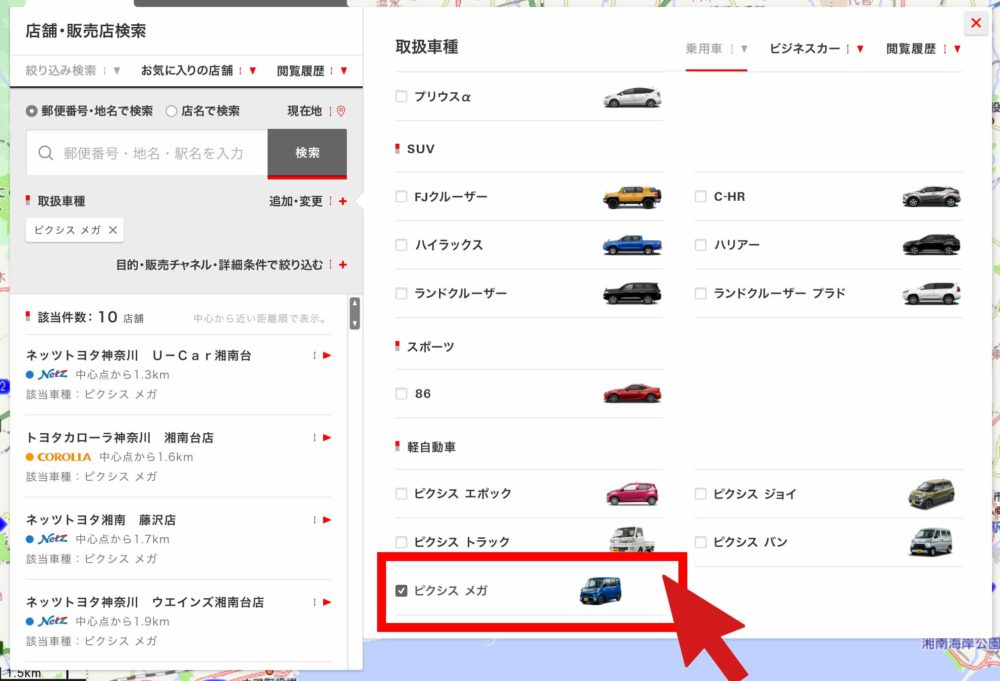Image resolution: width=1000 pixels, height=681 pixels.
Task: Click the yellow FJクルーザー car image
Action: (x=632, y=197)
